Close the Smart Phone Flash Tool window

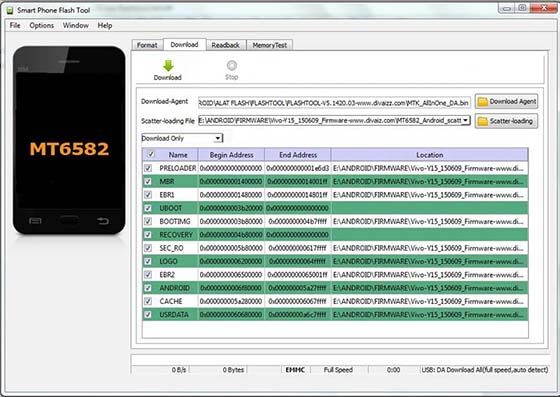click(543, 8)
